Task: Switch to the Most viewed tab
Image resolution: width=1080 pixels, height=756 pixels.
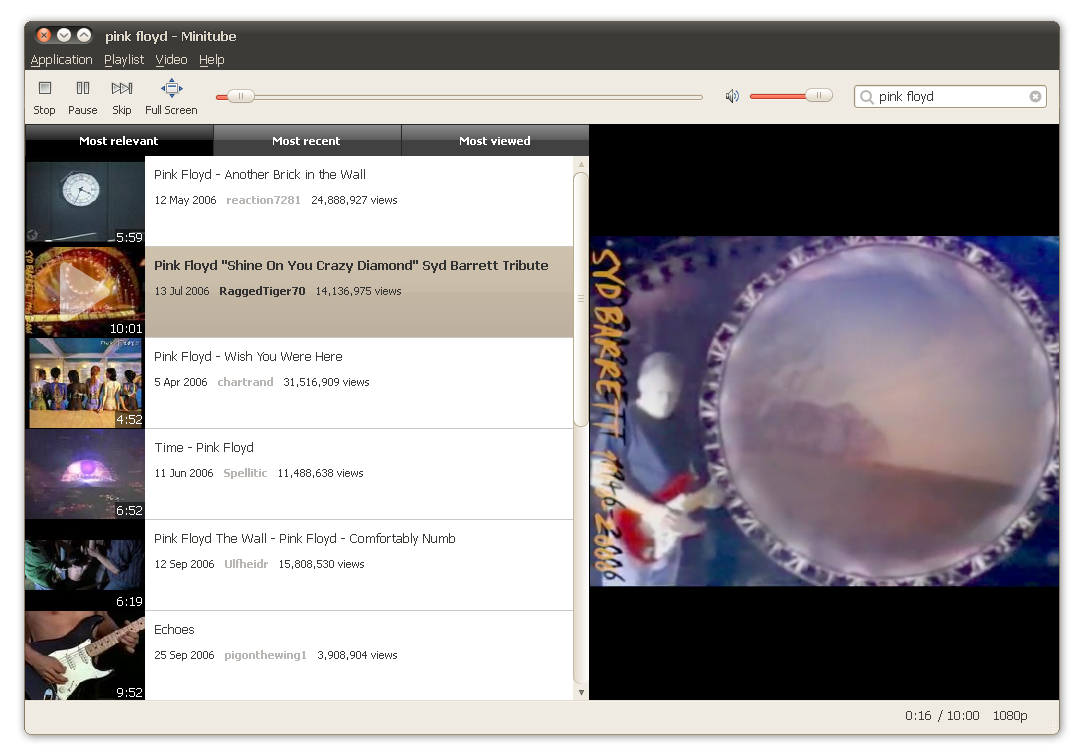Action: [495, 140]
